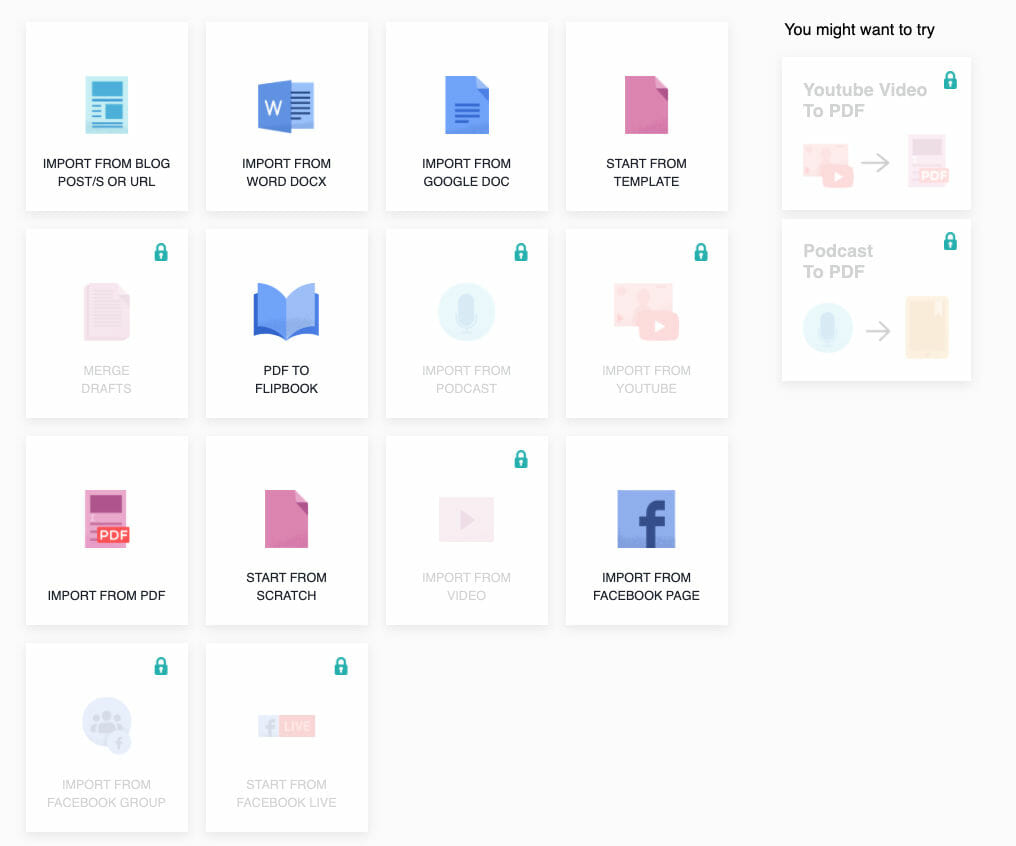Viewport: 1016px width, 846px height.
Task: Click the lock icon on Youtube Video To PDF
Action: click(x=950, y=79)
